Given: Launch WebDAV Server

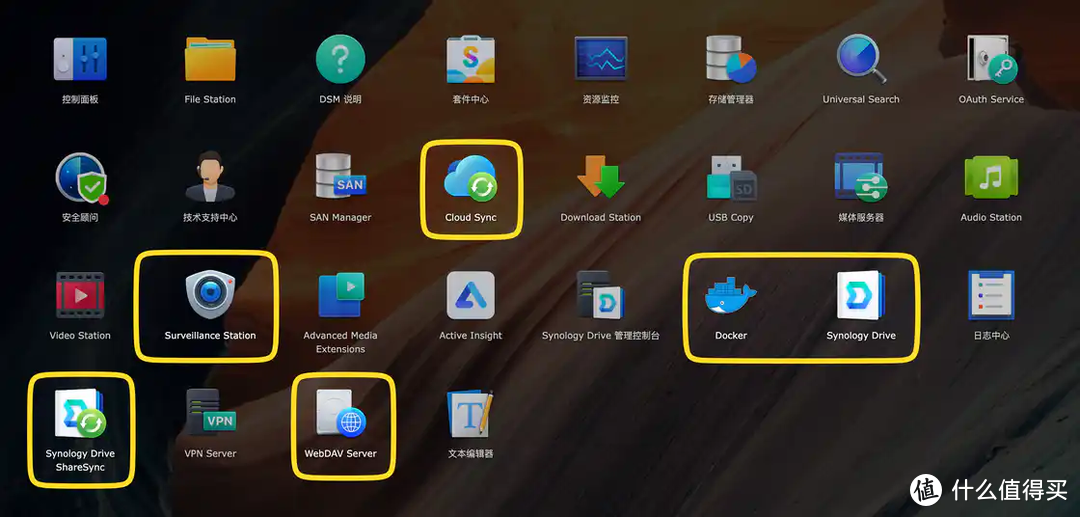Looking at the screenshot, I should 340,413.
